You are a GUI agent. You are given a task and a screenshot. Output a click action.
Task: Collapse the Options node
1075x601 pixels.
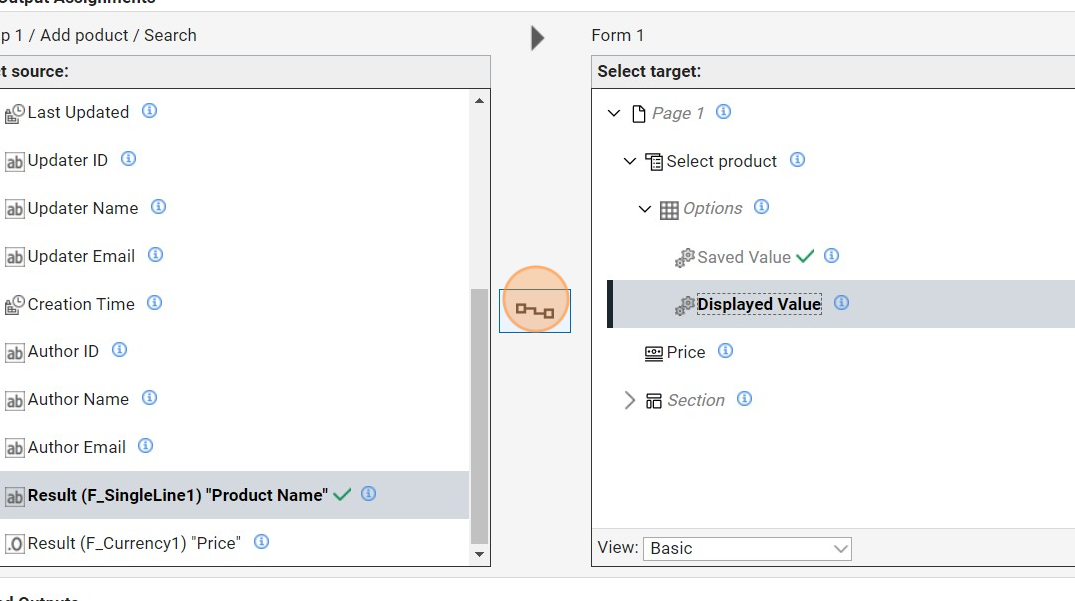click(645, 209)
